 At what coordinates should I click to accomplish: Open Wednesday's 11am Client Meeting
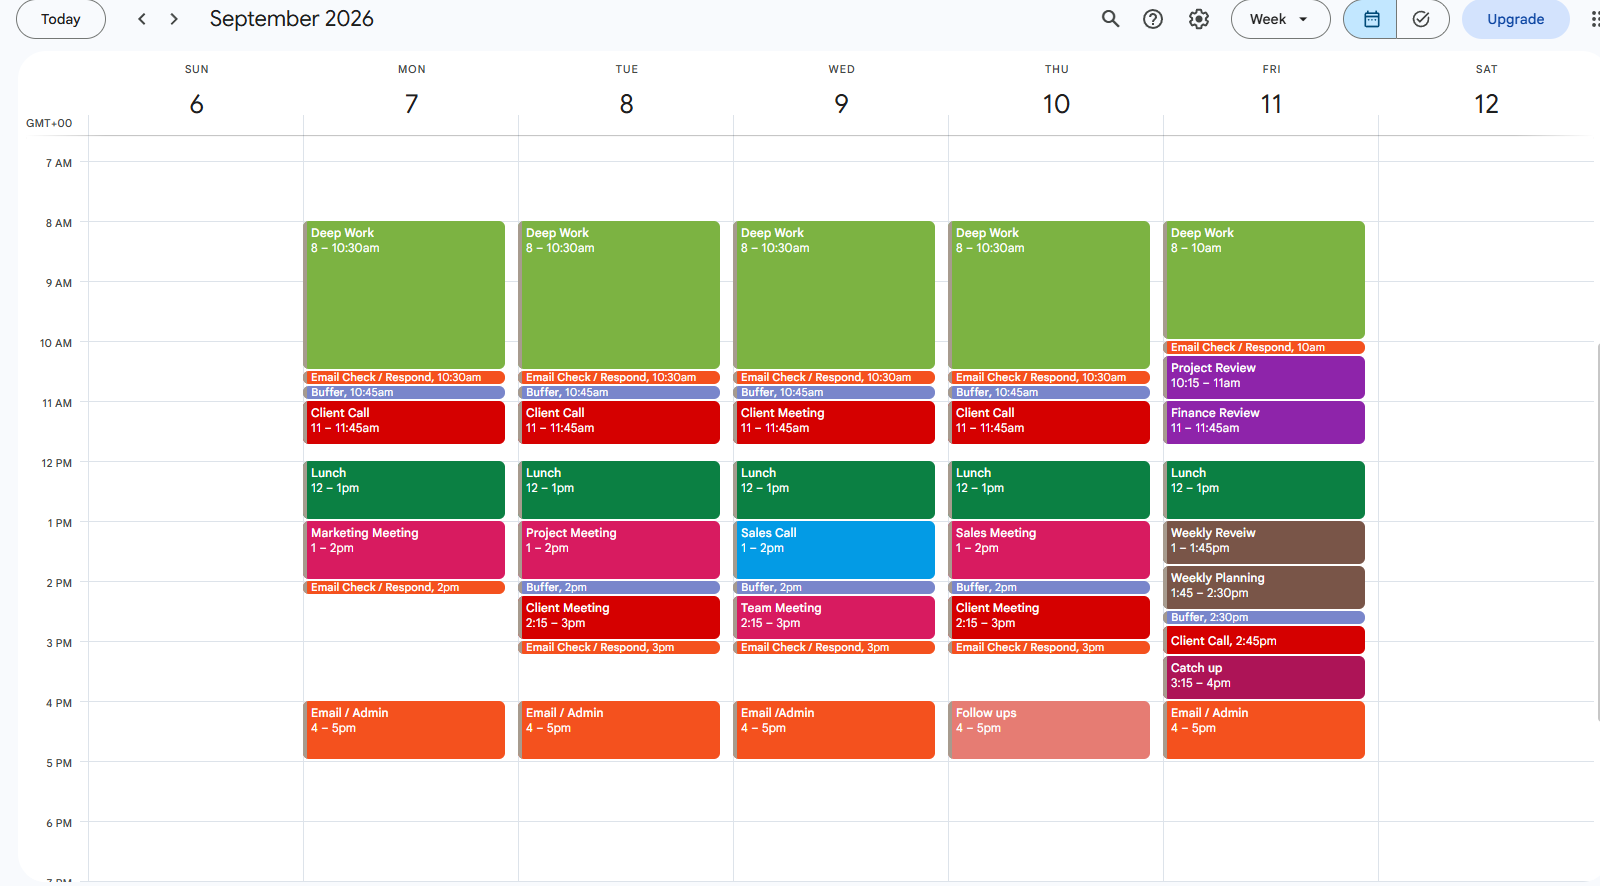click(834, 422)
